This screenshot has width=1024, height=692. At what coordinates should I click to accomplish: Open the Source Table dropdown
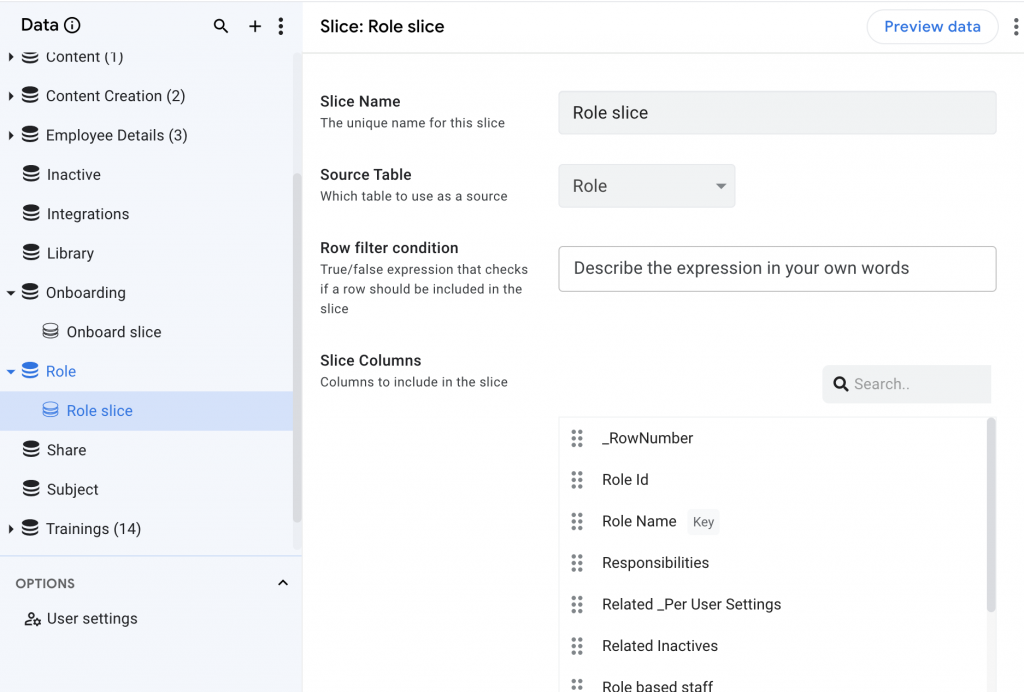coord(646,186)
